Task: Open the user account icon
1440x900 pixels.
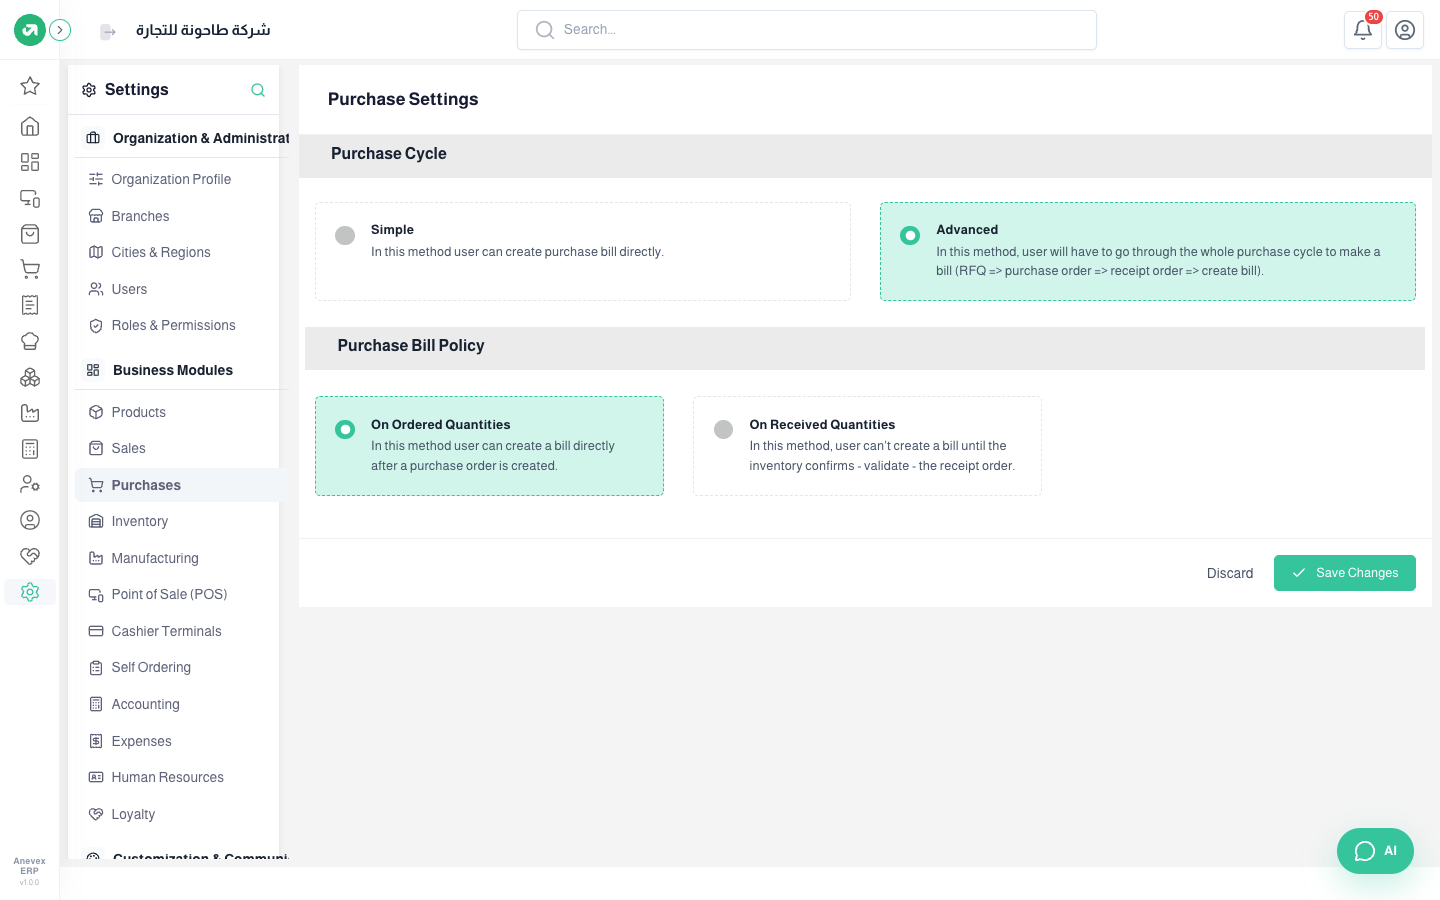Action: [1405, 30]
